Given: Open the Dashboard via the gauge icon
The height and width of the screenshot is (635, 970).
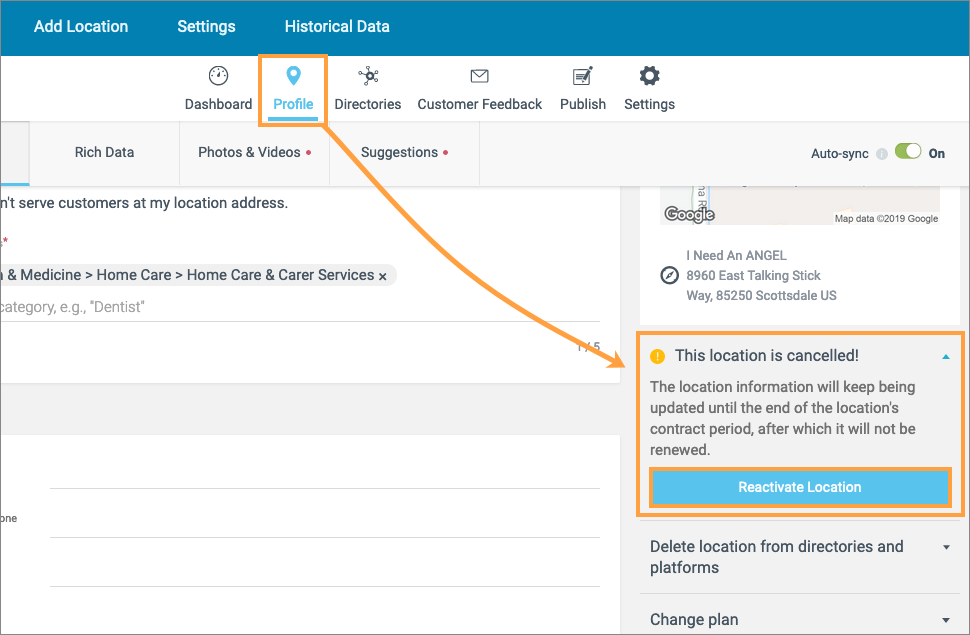Looking at the screenshot, I should pyautogui.click(x=218, y=76).
